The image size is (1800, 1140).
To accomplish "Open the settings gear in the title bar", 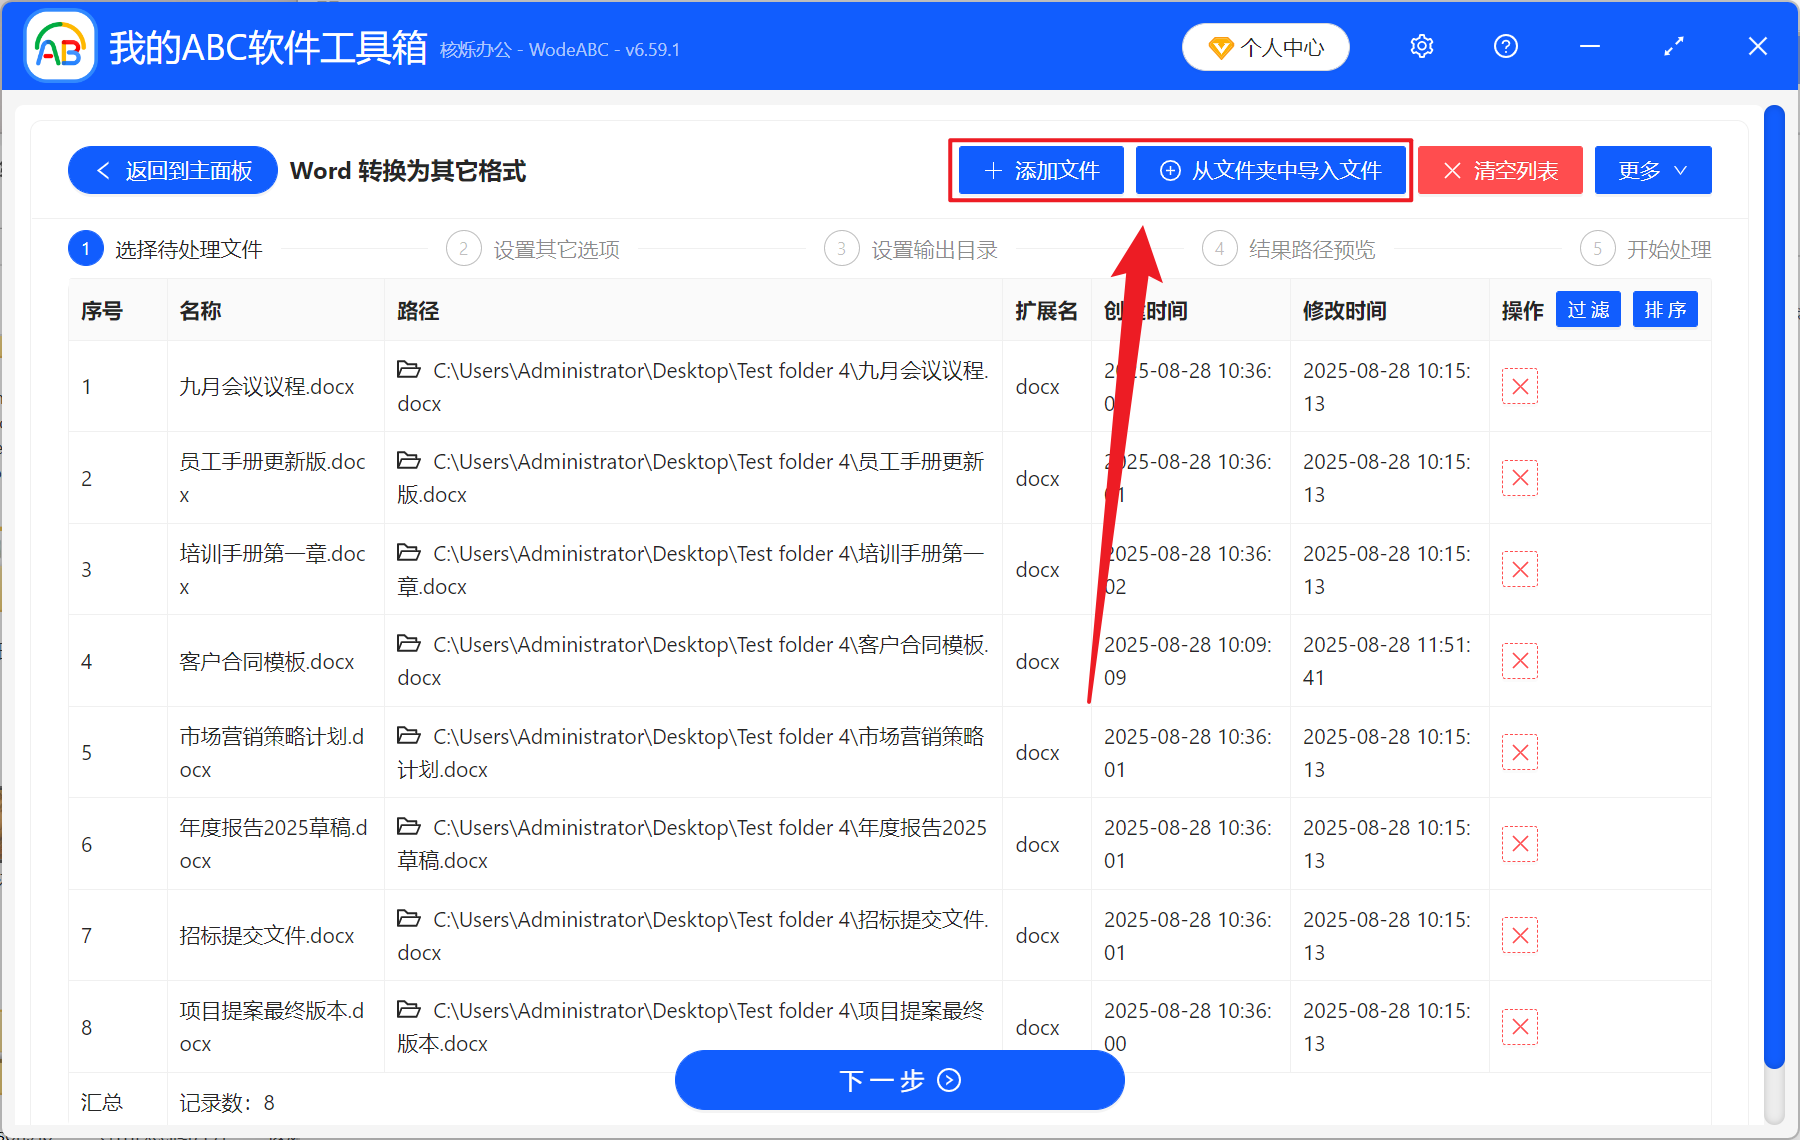I will pos(1421,46).
